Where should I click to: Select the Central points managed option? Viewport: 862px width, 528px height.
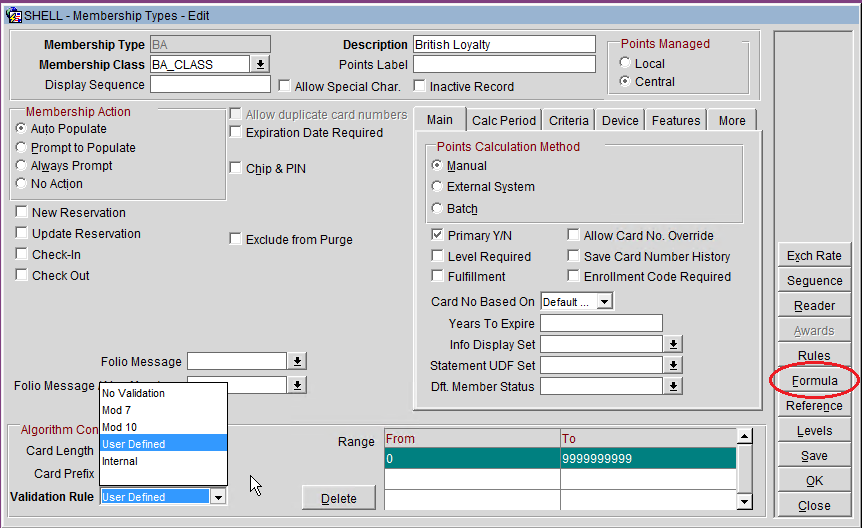pos(627,82)
